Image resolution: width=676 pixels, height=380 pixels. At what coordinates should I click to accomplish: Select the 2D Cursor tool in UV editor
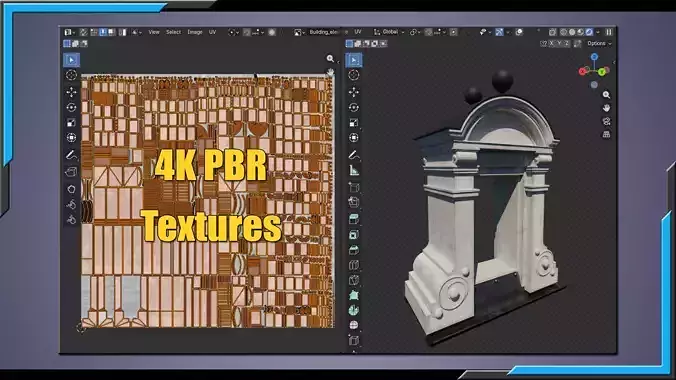71,75
